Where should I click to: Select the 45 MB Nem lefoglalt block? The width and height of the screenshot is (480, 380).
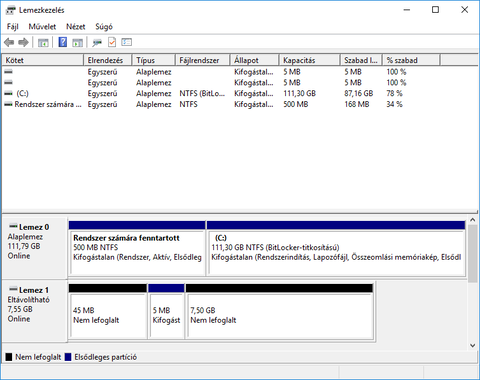click(x=108, y=311)
